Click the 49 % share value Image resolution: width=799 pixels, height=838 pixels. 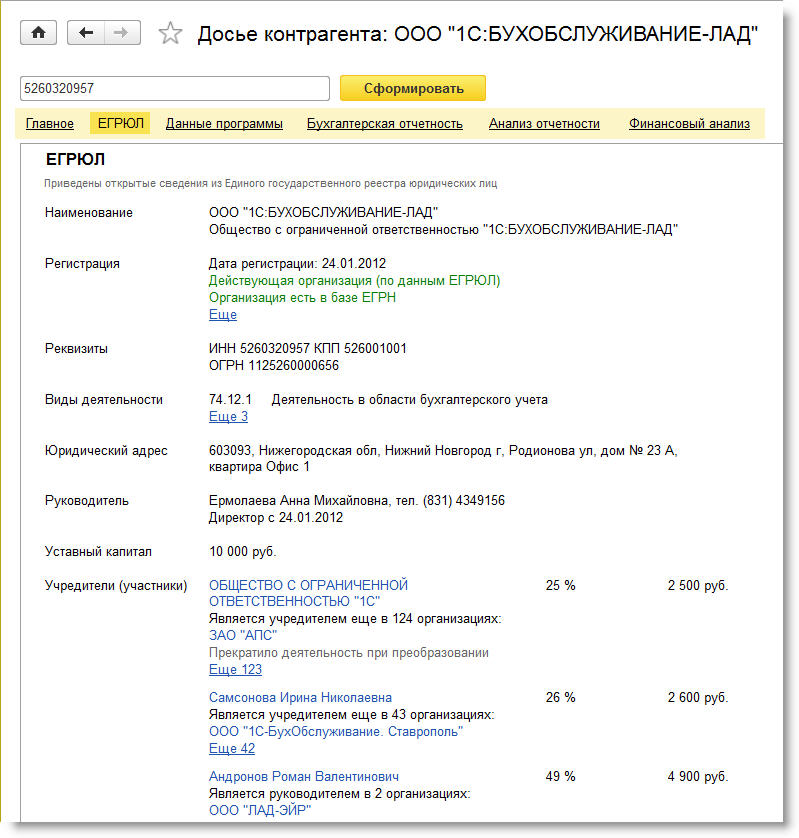(x=561, y=777)
